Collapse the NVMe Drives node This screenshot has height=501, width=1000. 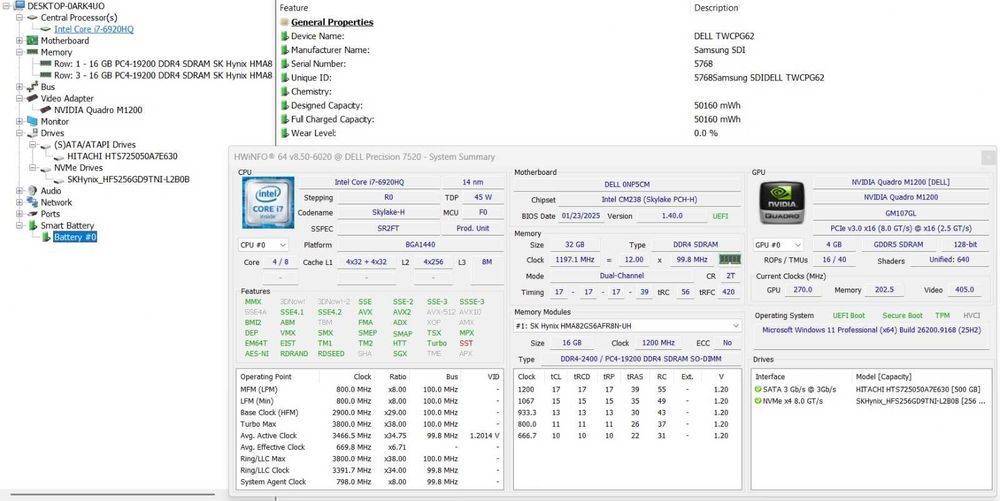tap(32, 168)
